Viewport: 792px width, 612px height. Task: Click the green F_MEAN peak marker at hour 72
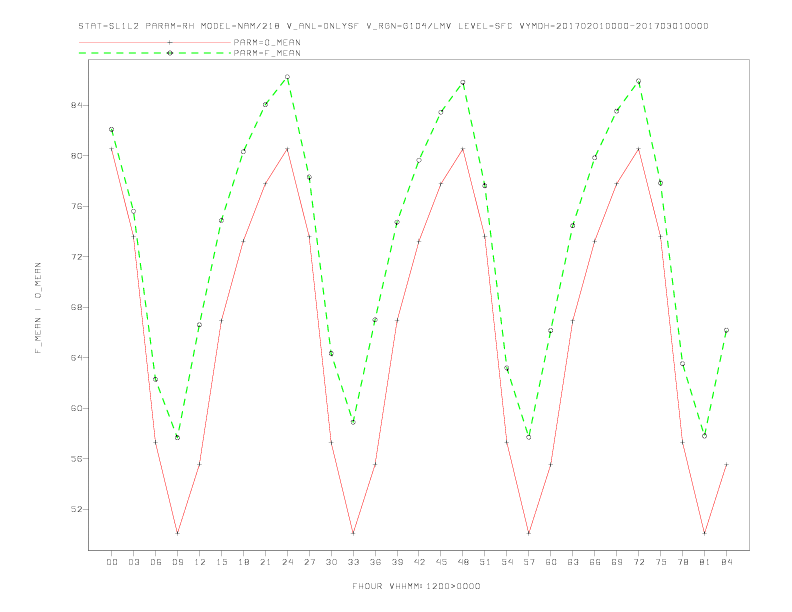click(x=638, y=81)
